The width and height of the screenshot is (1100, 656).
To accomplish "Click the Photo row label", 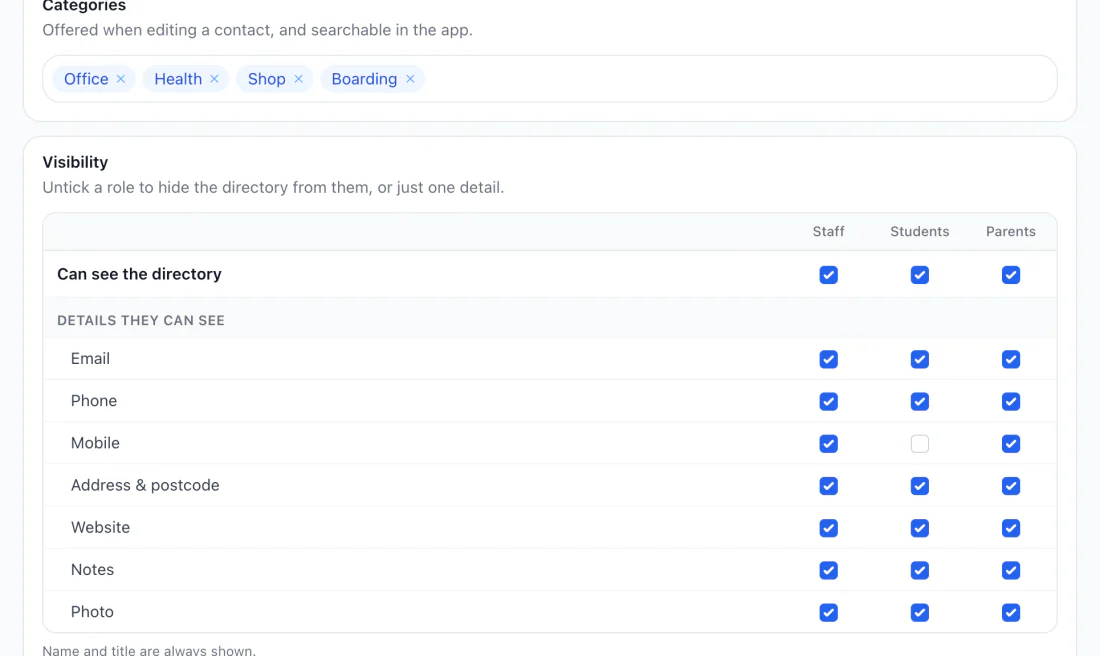I will (x=92, y=611).
